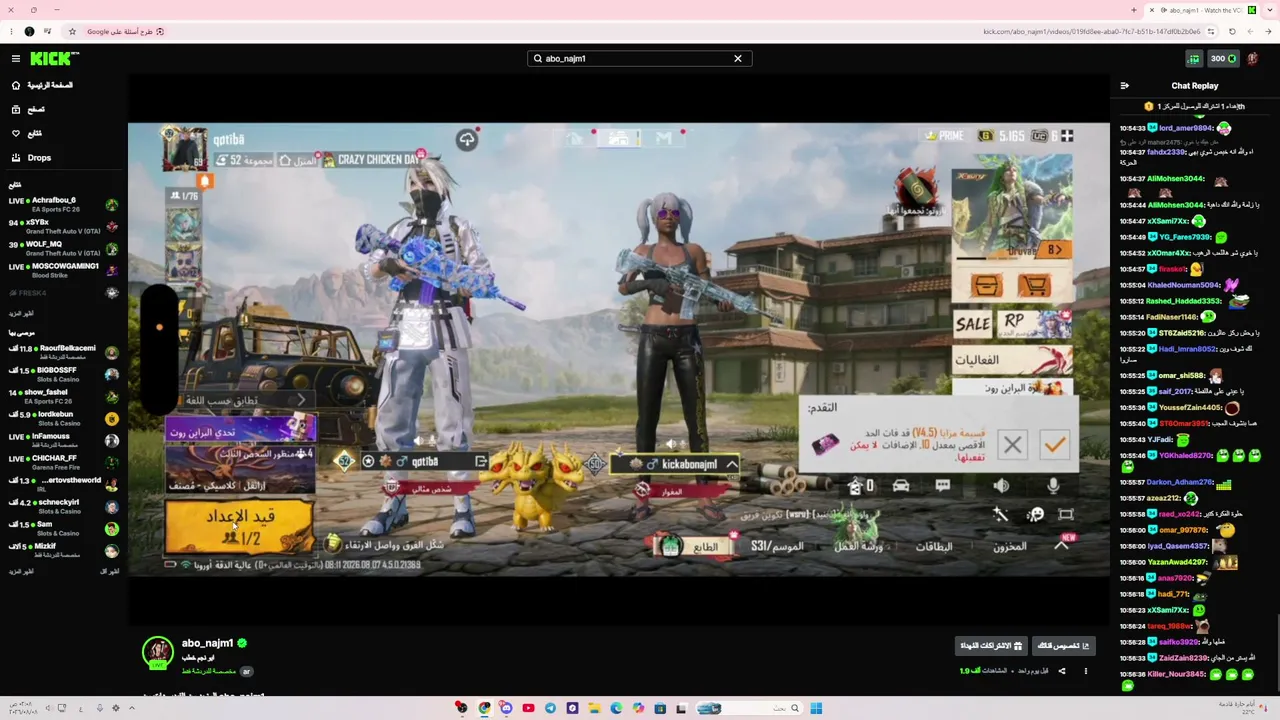Open the Kick sidebar hamburger menu
This screenshot has width=1280, height=720.
click(x=16, y=59)
